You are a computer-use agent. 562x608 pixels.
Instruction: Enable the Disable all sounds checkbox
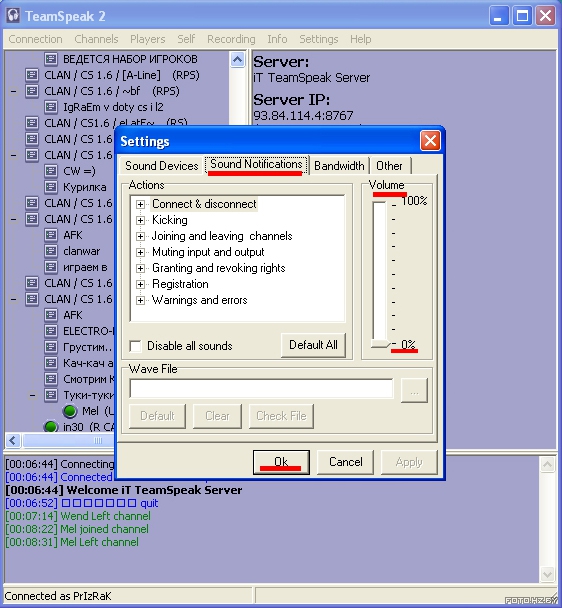135,345
